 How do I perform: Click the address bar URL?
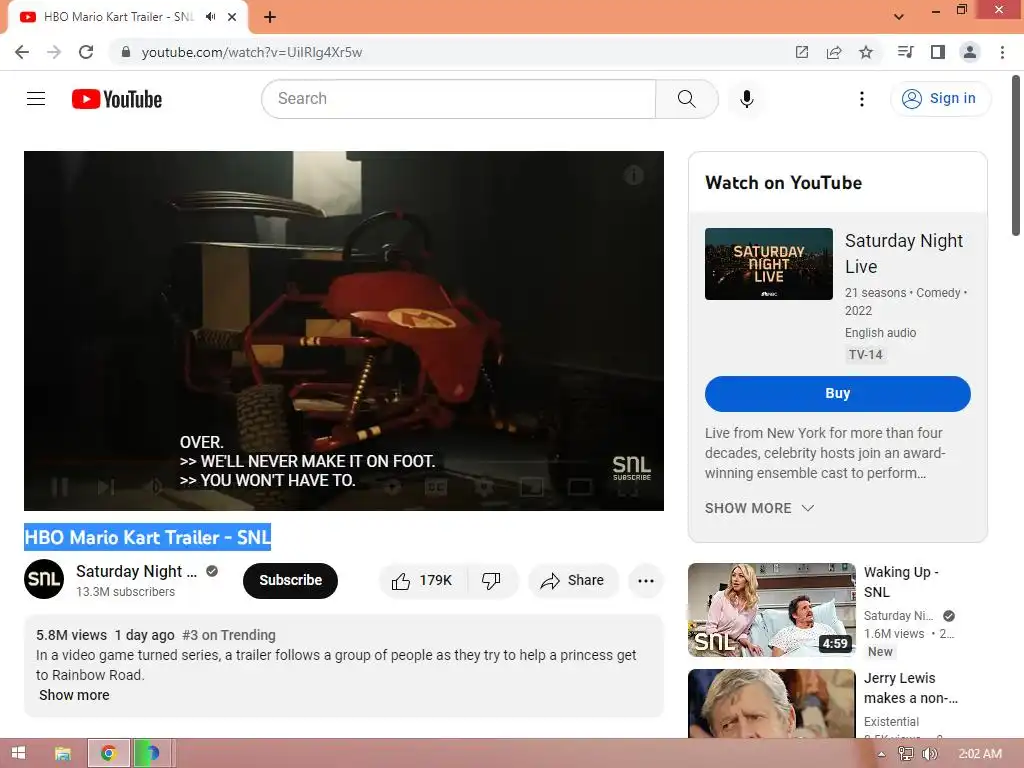(x=251, y=52)
